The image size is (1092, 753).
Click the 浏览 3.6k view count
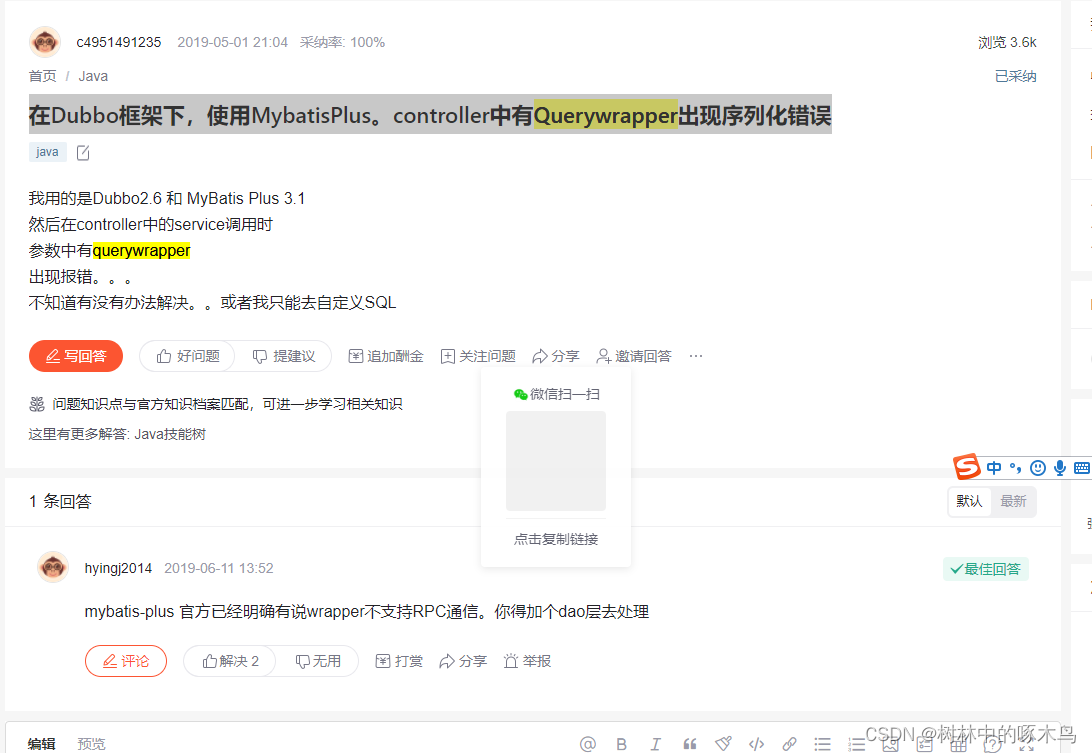click(x=1007, y=42)
